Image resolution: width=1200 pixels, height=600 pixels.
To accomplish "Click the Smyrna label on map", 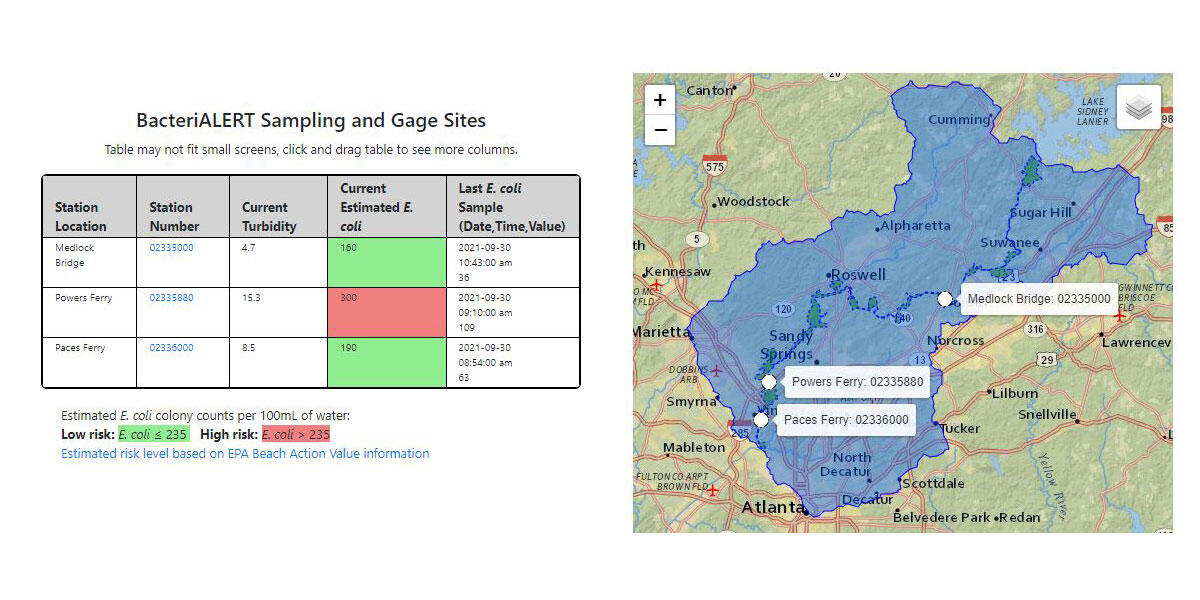I will [692, 402].
